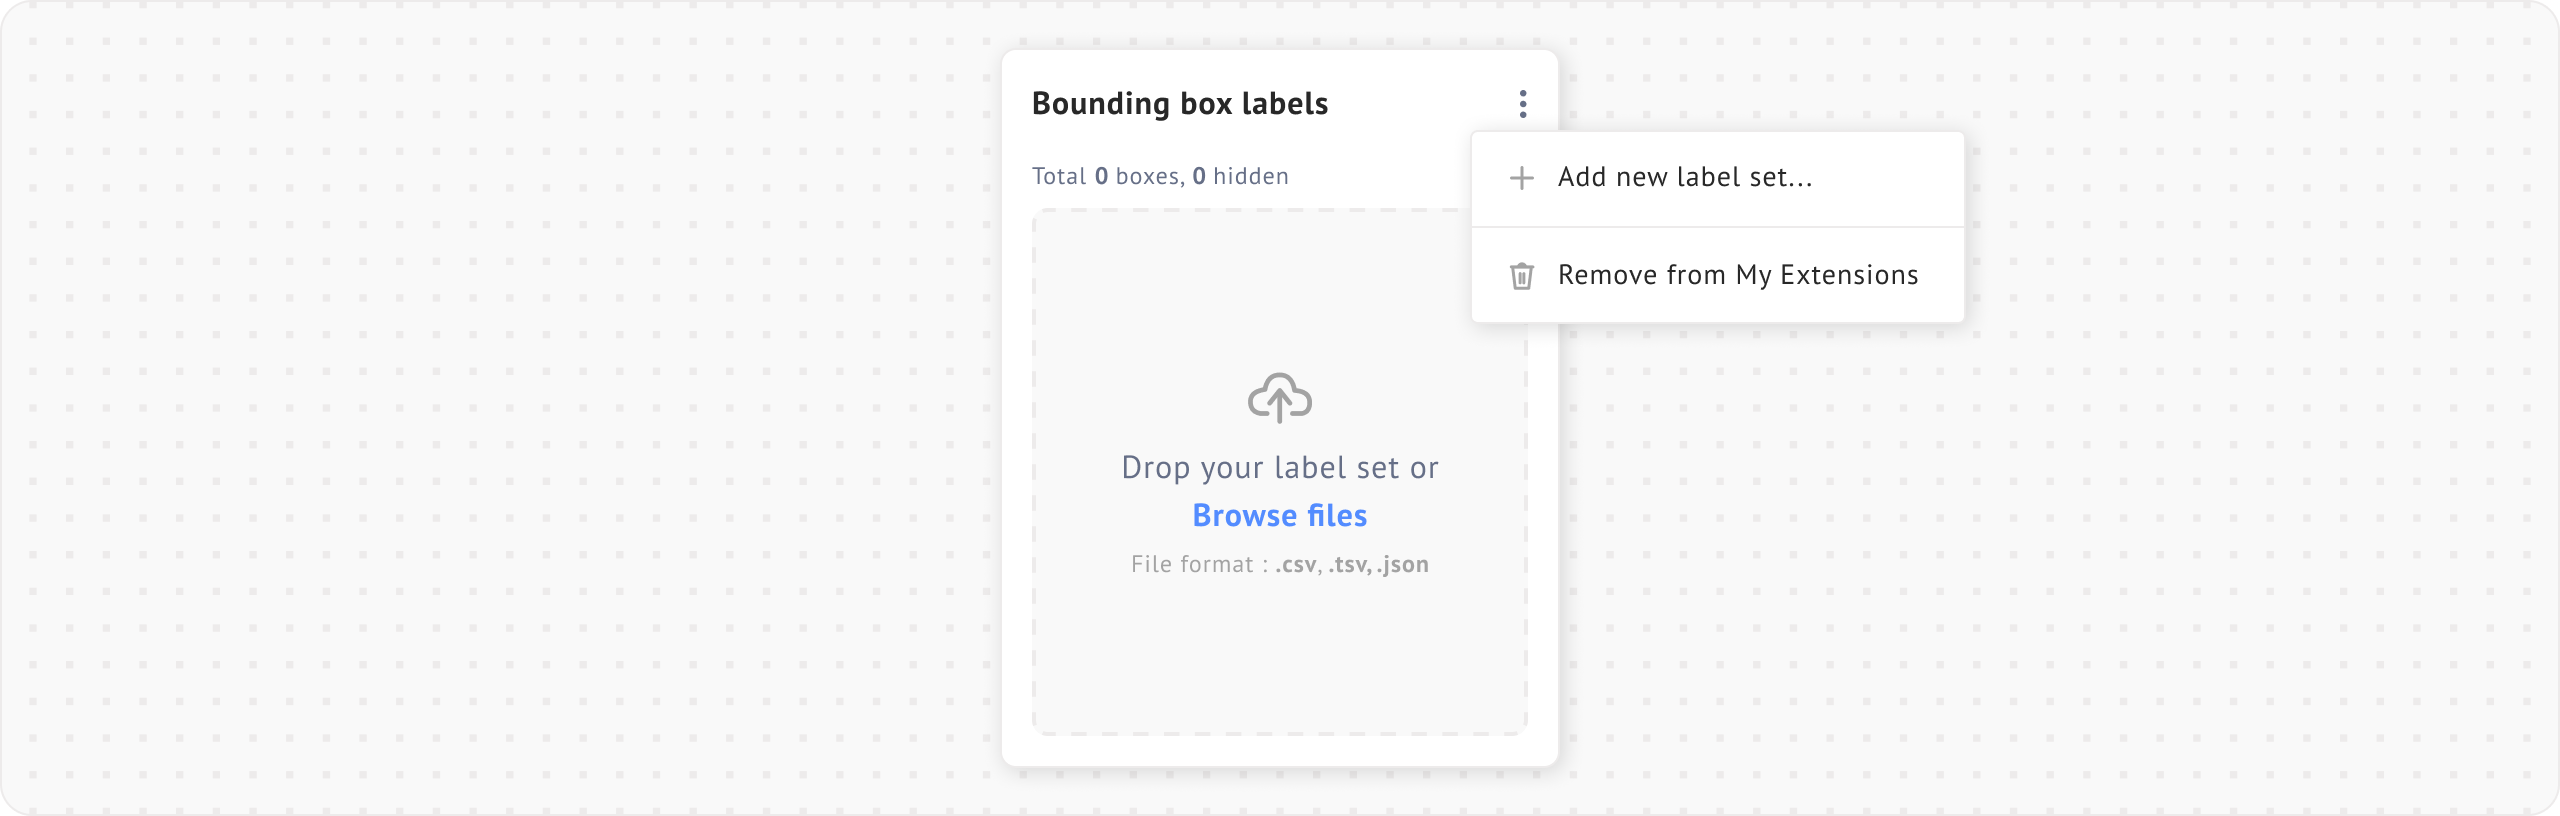Click the "File format" label
The width and height of the screenshot is (2560, 816).
pyautogui.click(x=1192, y=565)
